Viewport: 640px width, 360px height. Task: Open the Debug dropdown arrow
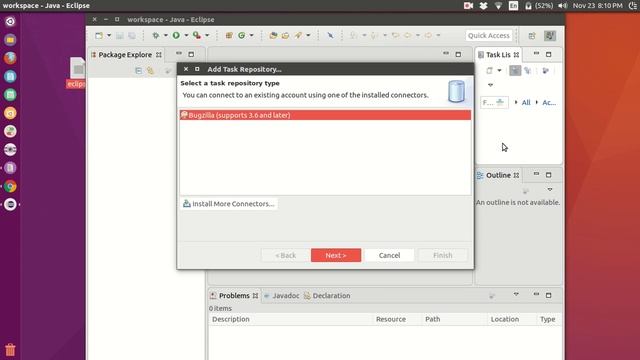(166, 36)
